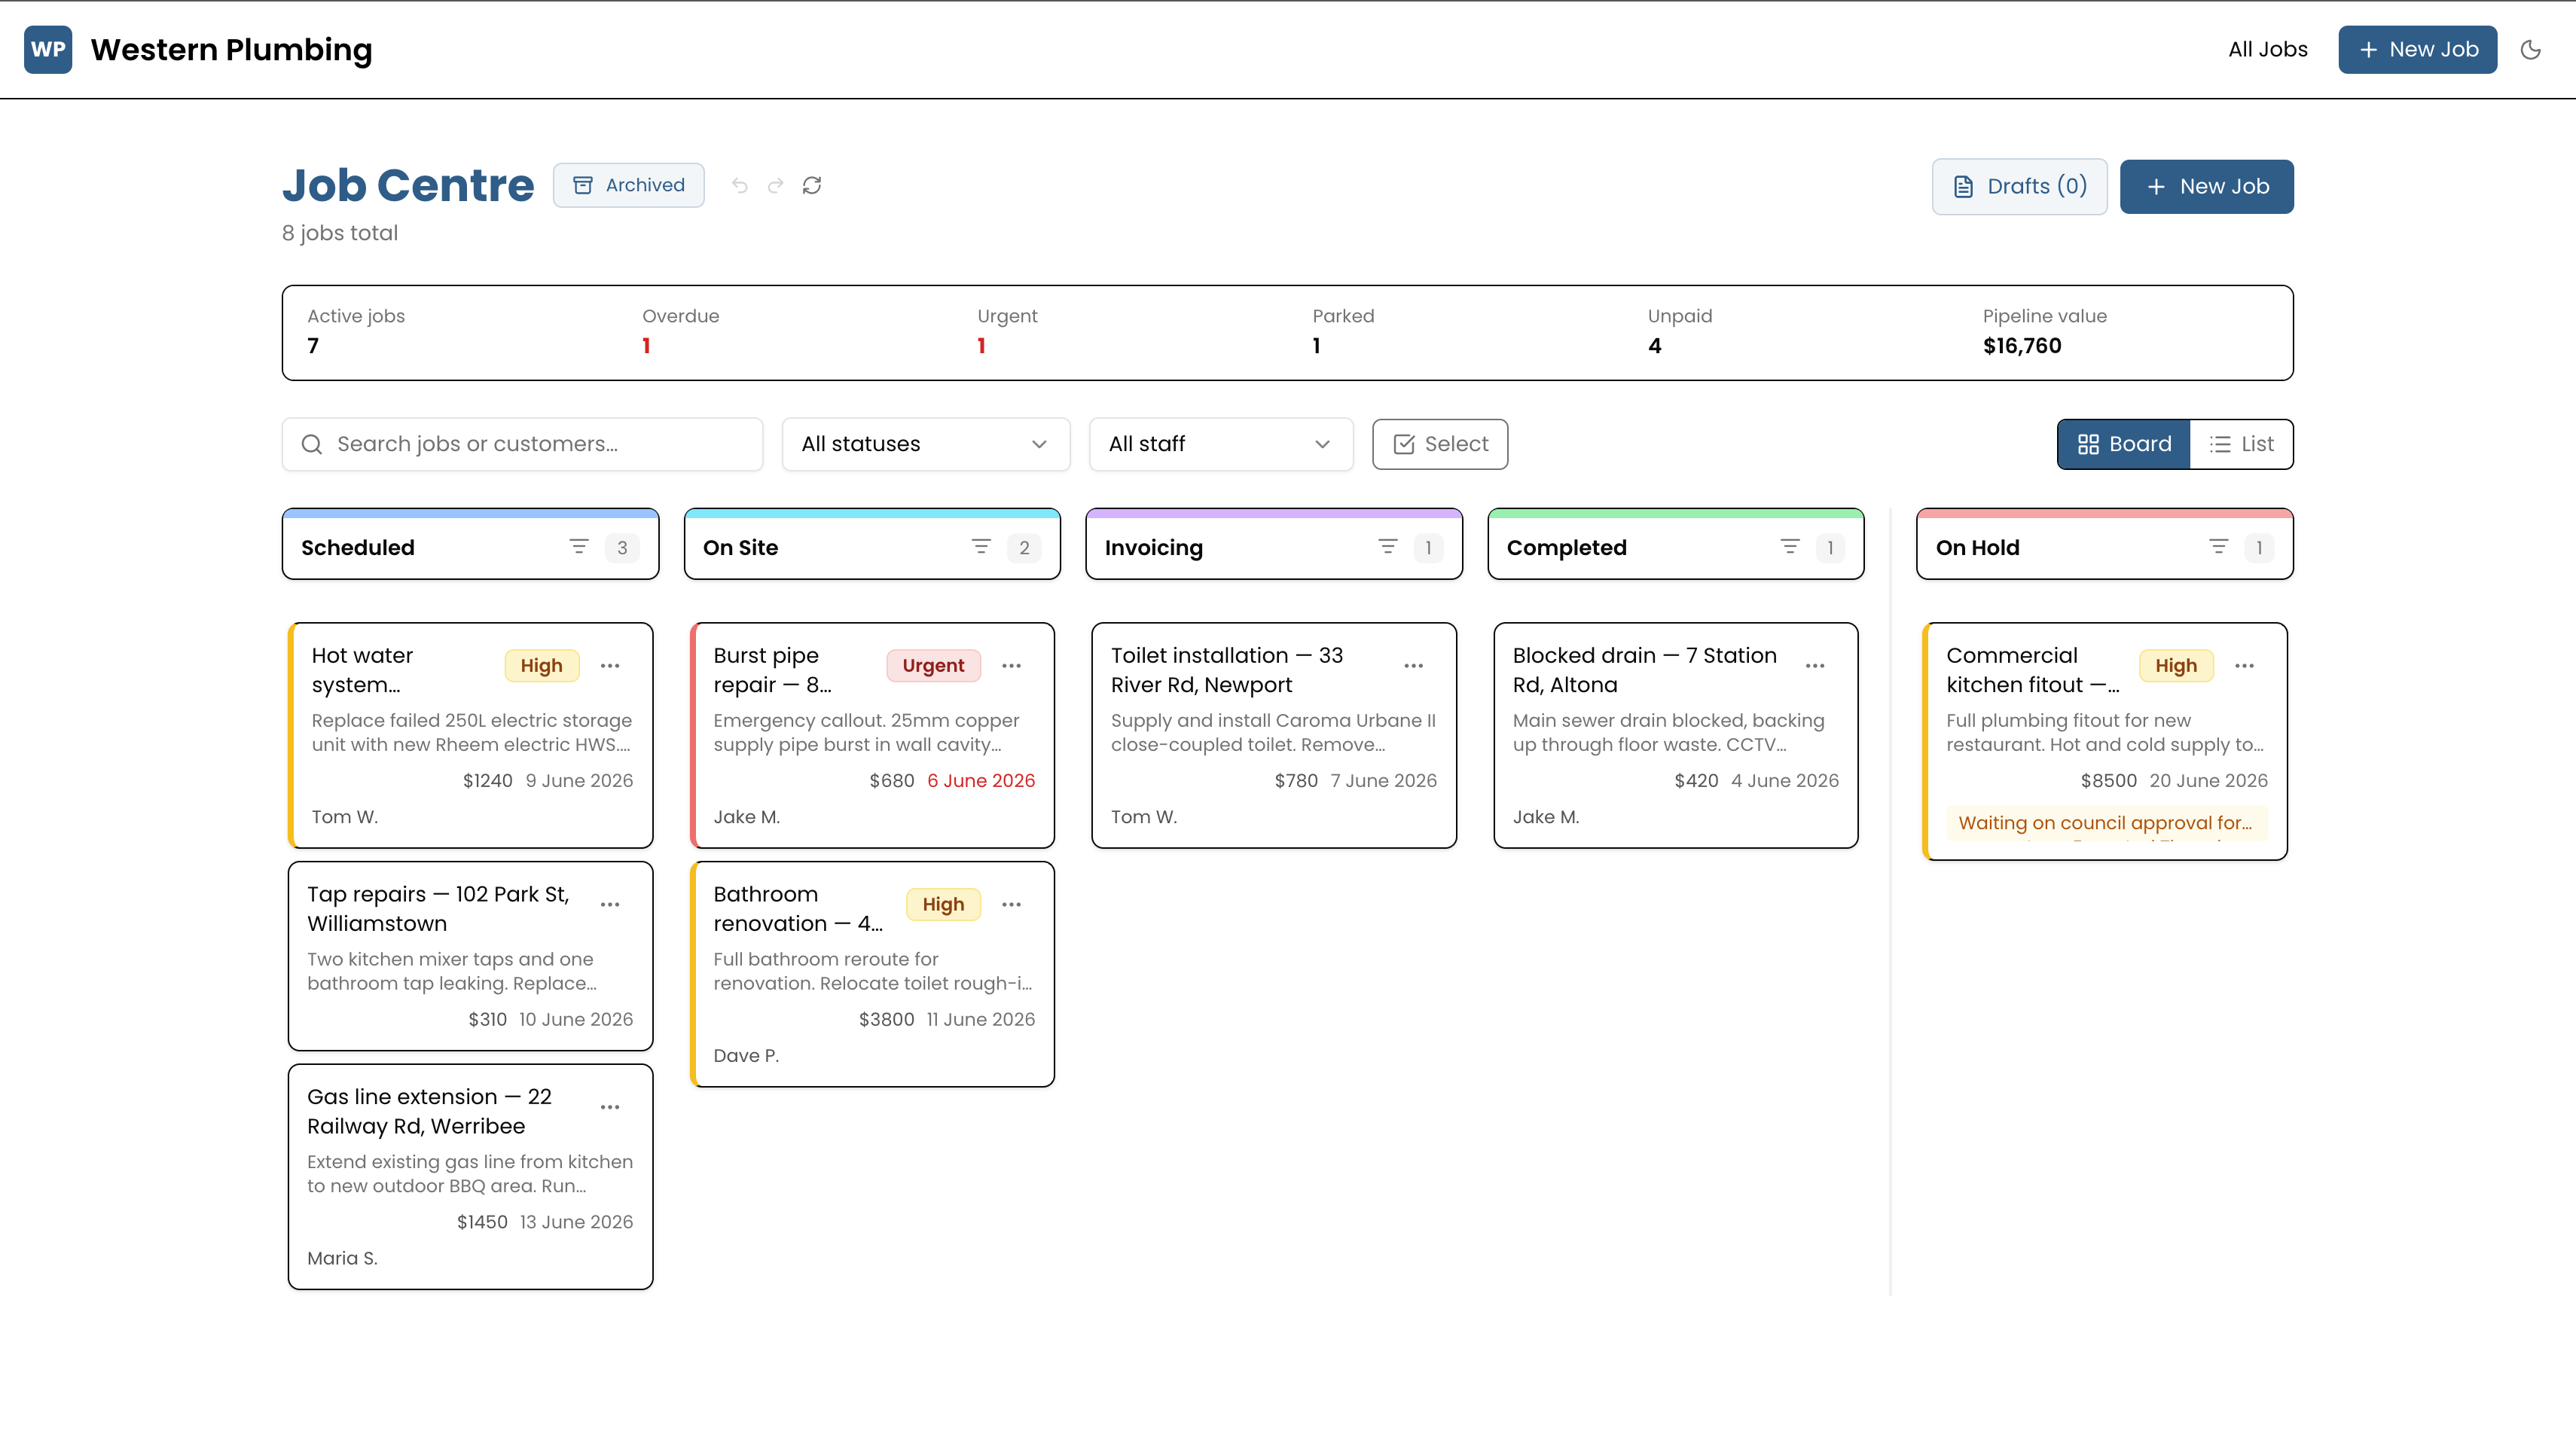Open the Tap repairs — 102 Park St job
The width and height of the screenshot is (2576, 1434).
coord(438,909)
